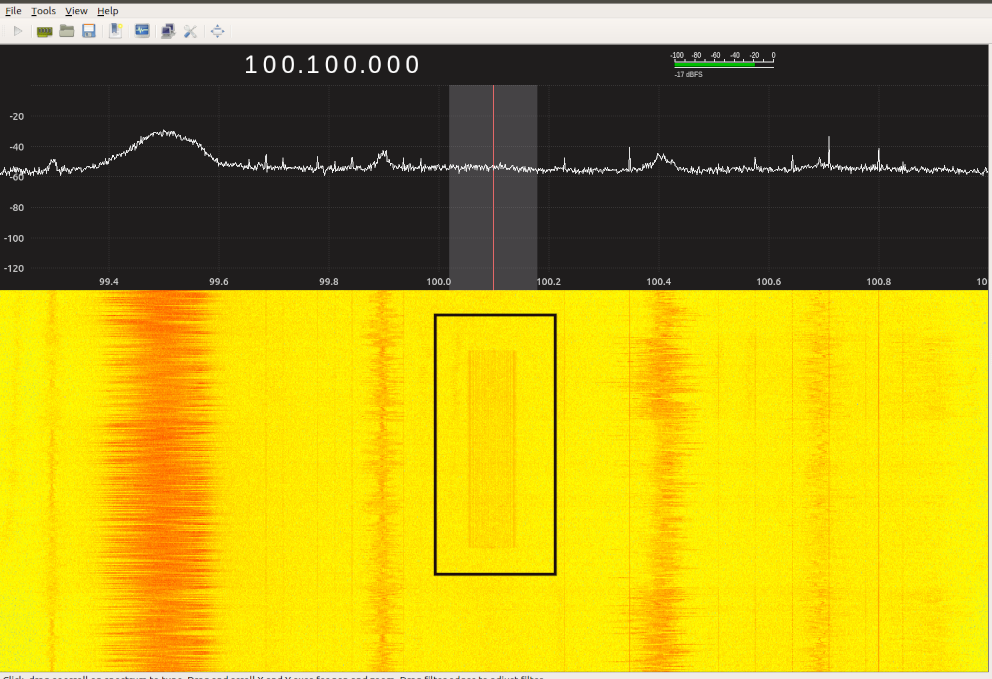
Task: Open the Help menu
Action: pyautogui.click(x=108, y=11)
